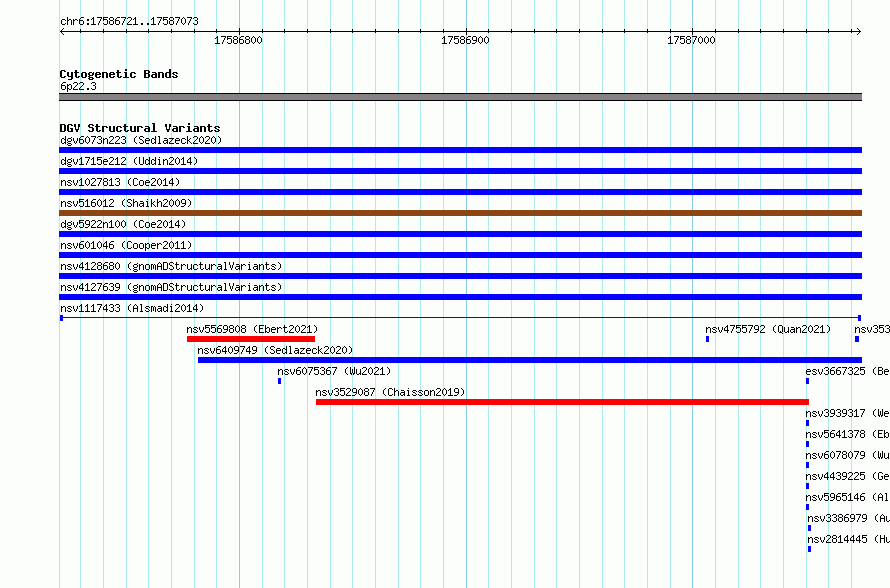Viewport: 890px width, 588px height.
Task: Click the nsv2814445 label
Action: tap(849, 539)
